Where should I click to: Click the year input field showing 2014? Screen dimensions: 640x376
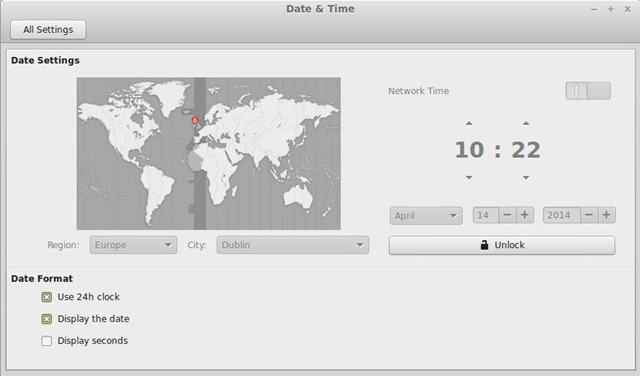562,215
